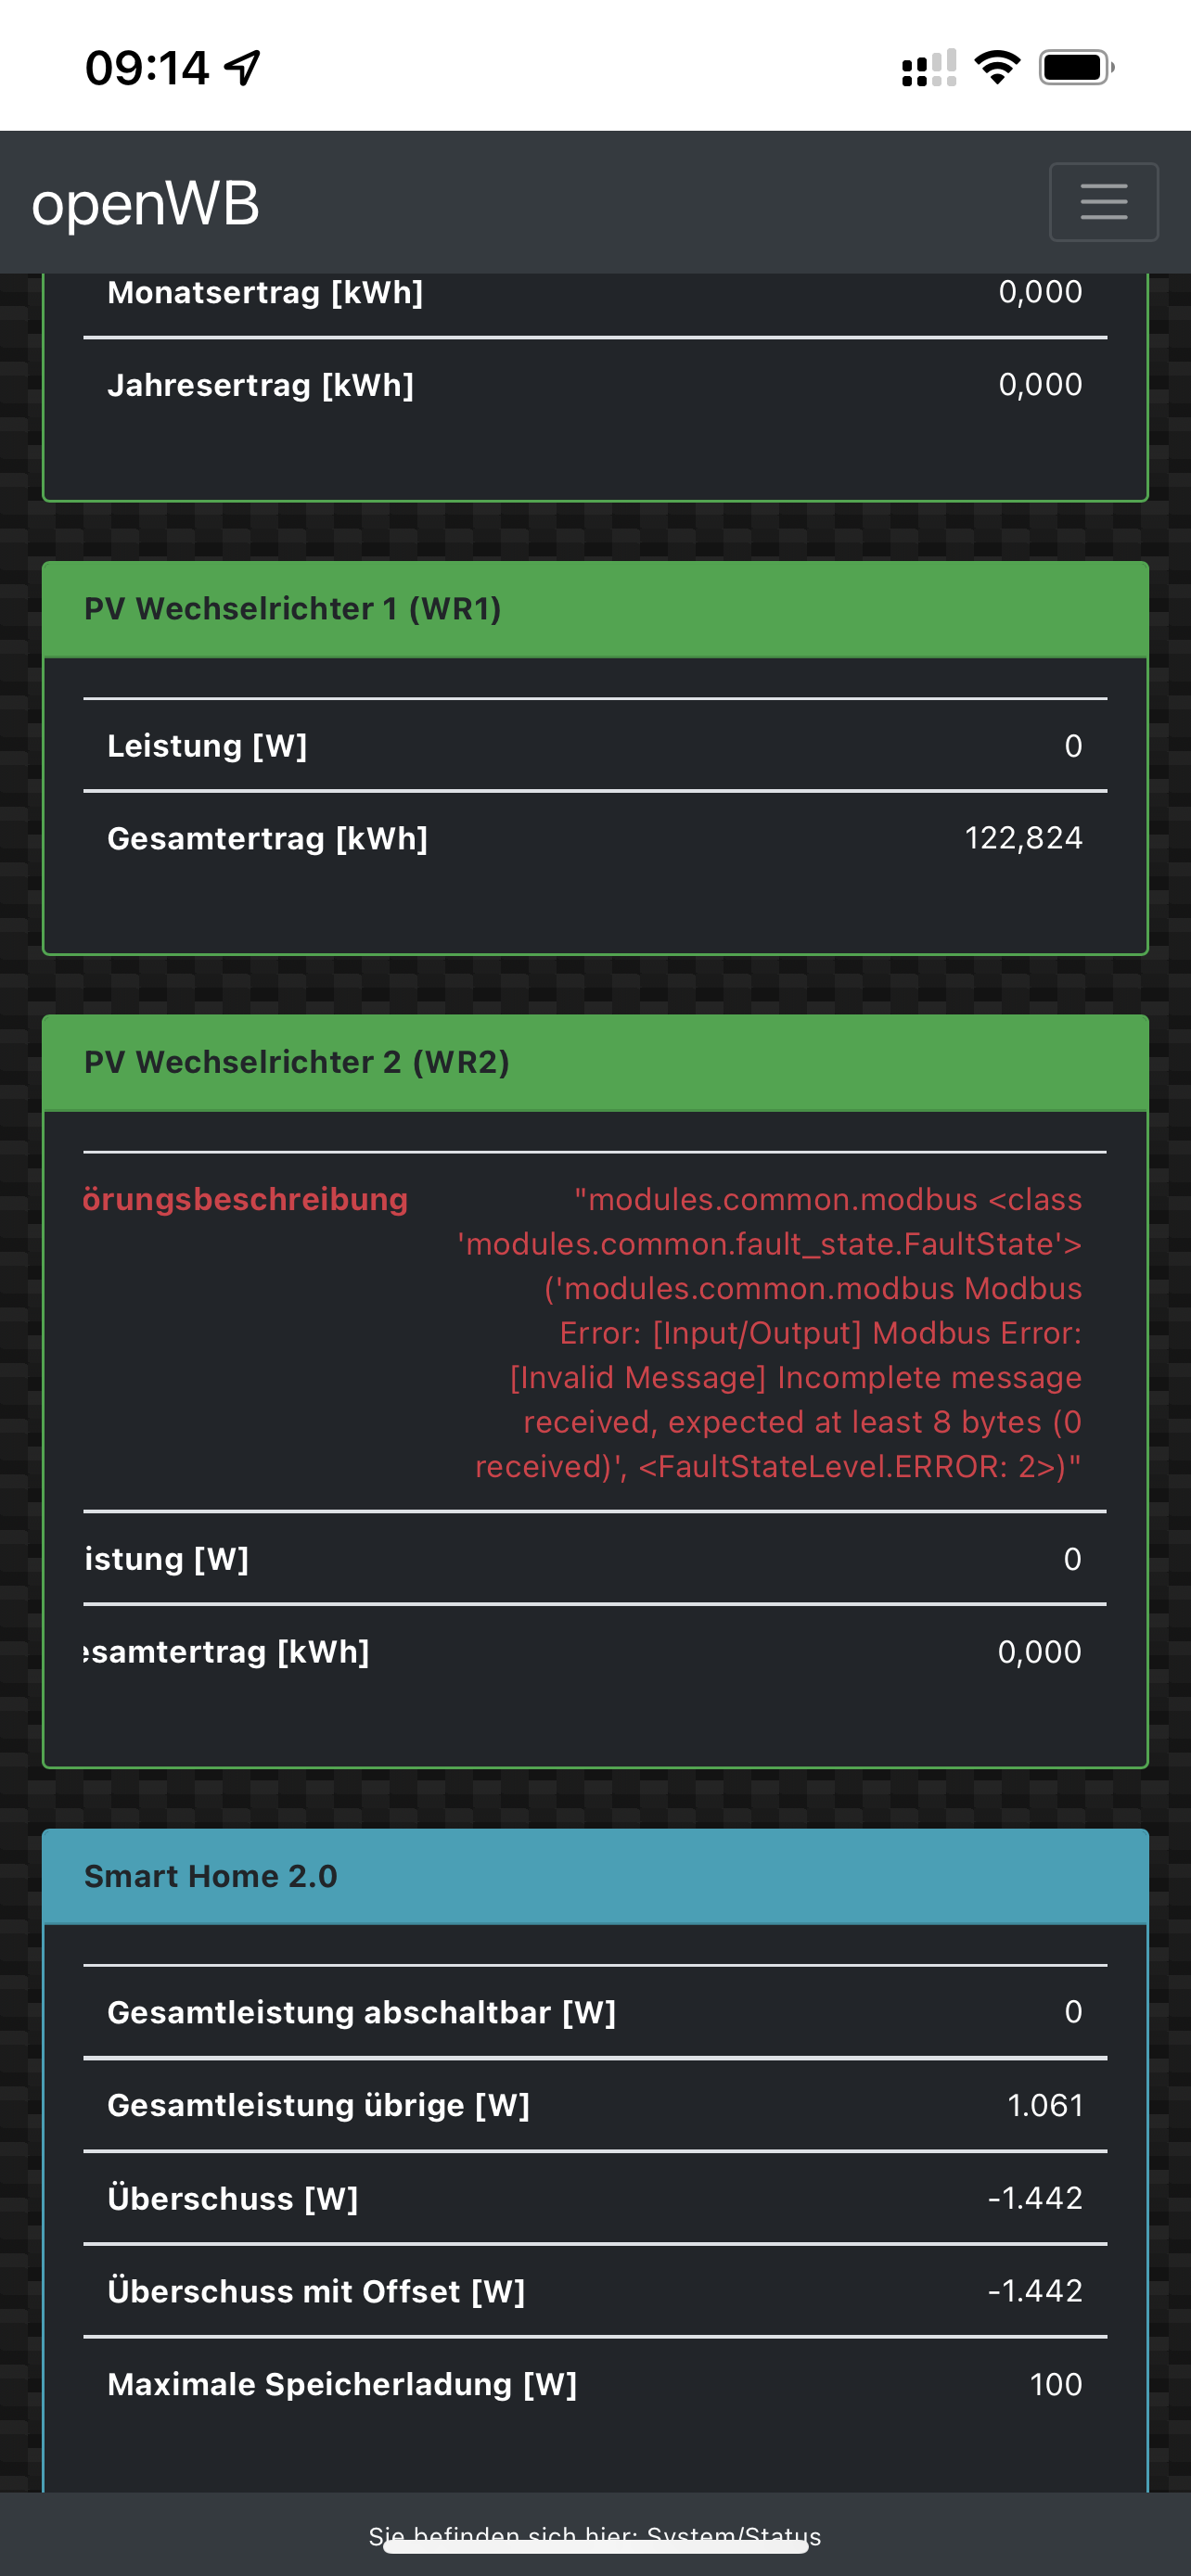
Task: Collapse the Smart Home 2.0 header
Action: [594, 1876]
